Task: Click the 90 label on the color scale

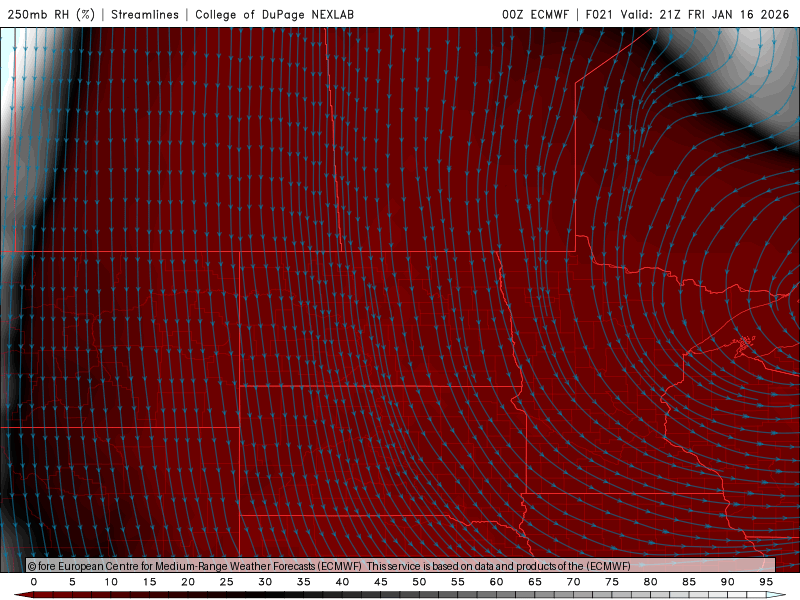Action: (728, 582)
